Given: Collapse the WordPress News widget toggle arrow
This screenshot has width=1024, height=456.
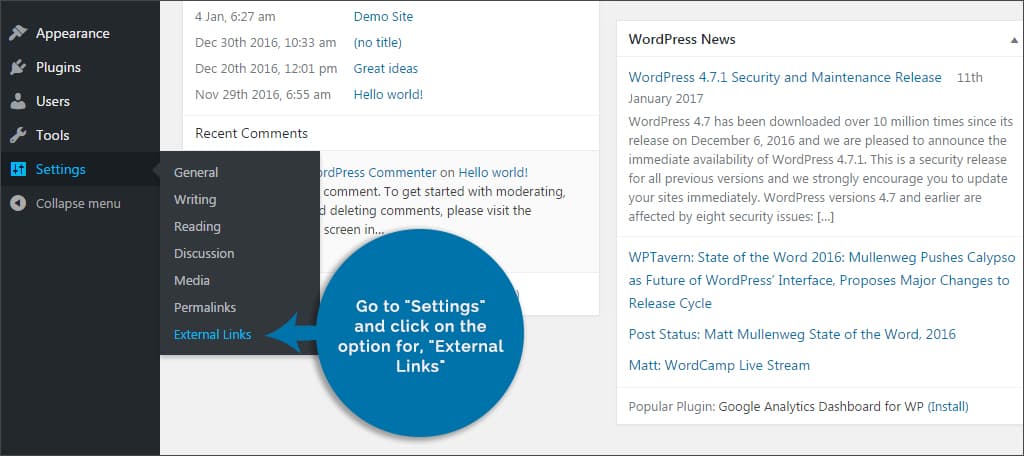Looking at the screenshot, I should (1013, 40).
